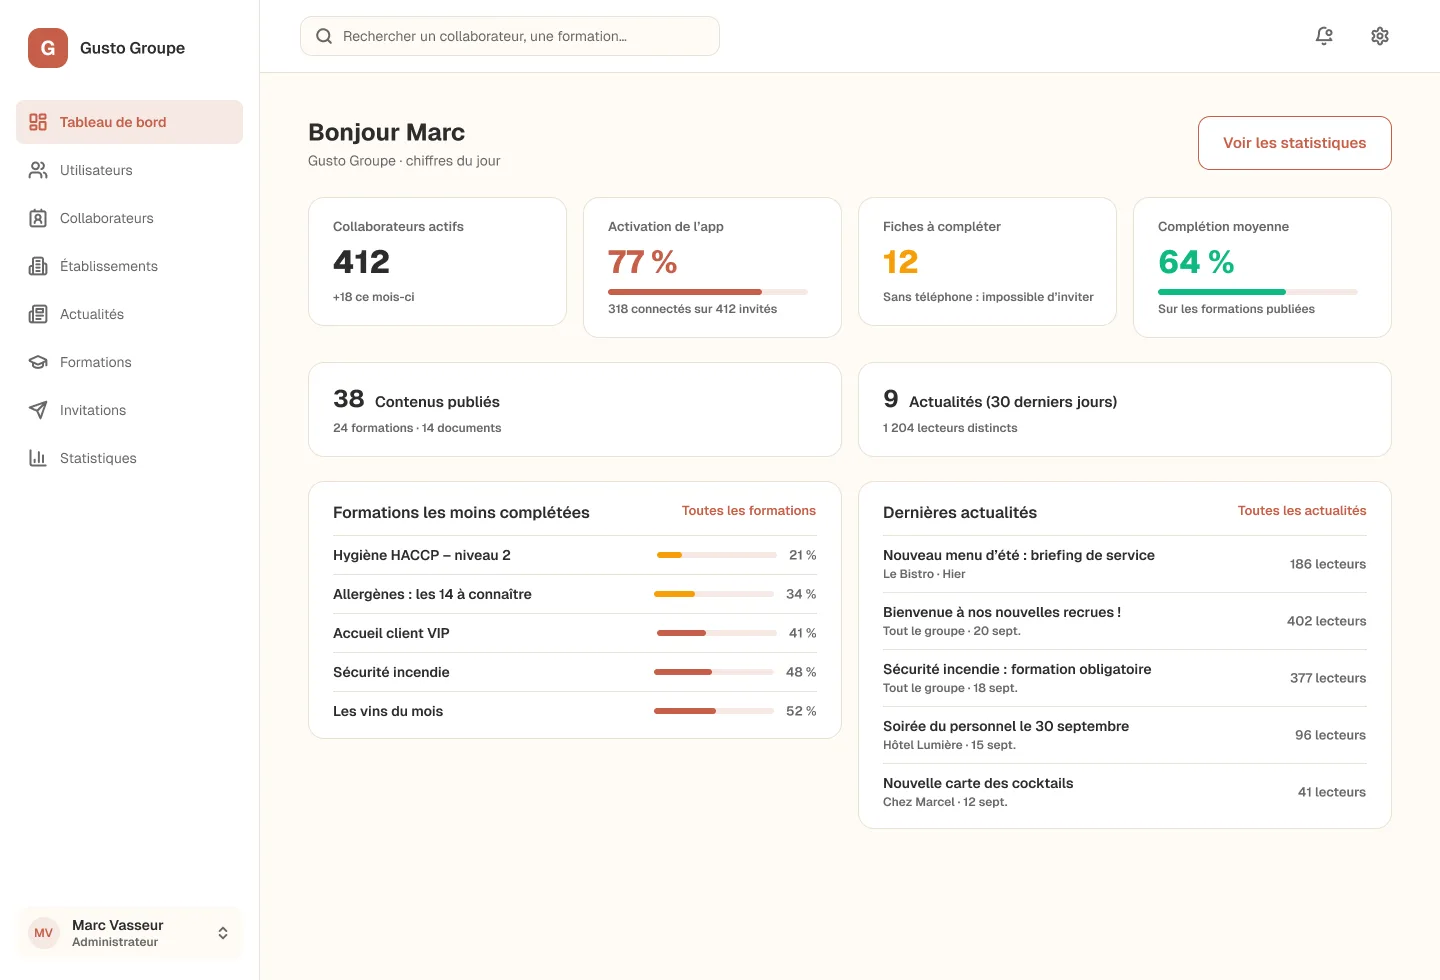
Task: Open the Toutes les actualités link
Action: pyautogui.click(x=1302, y=510)
